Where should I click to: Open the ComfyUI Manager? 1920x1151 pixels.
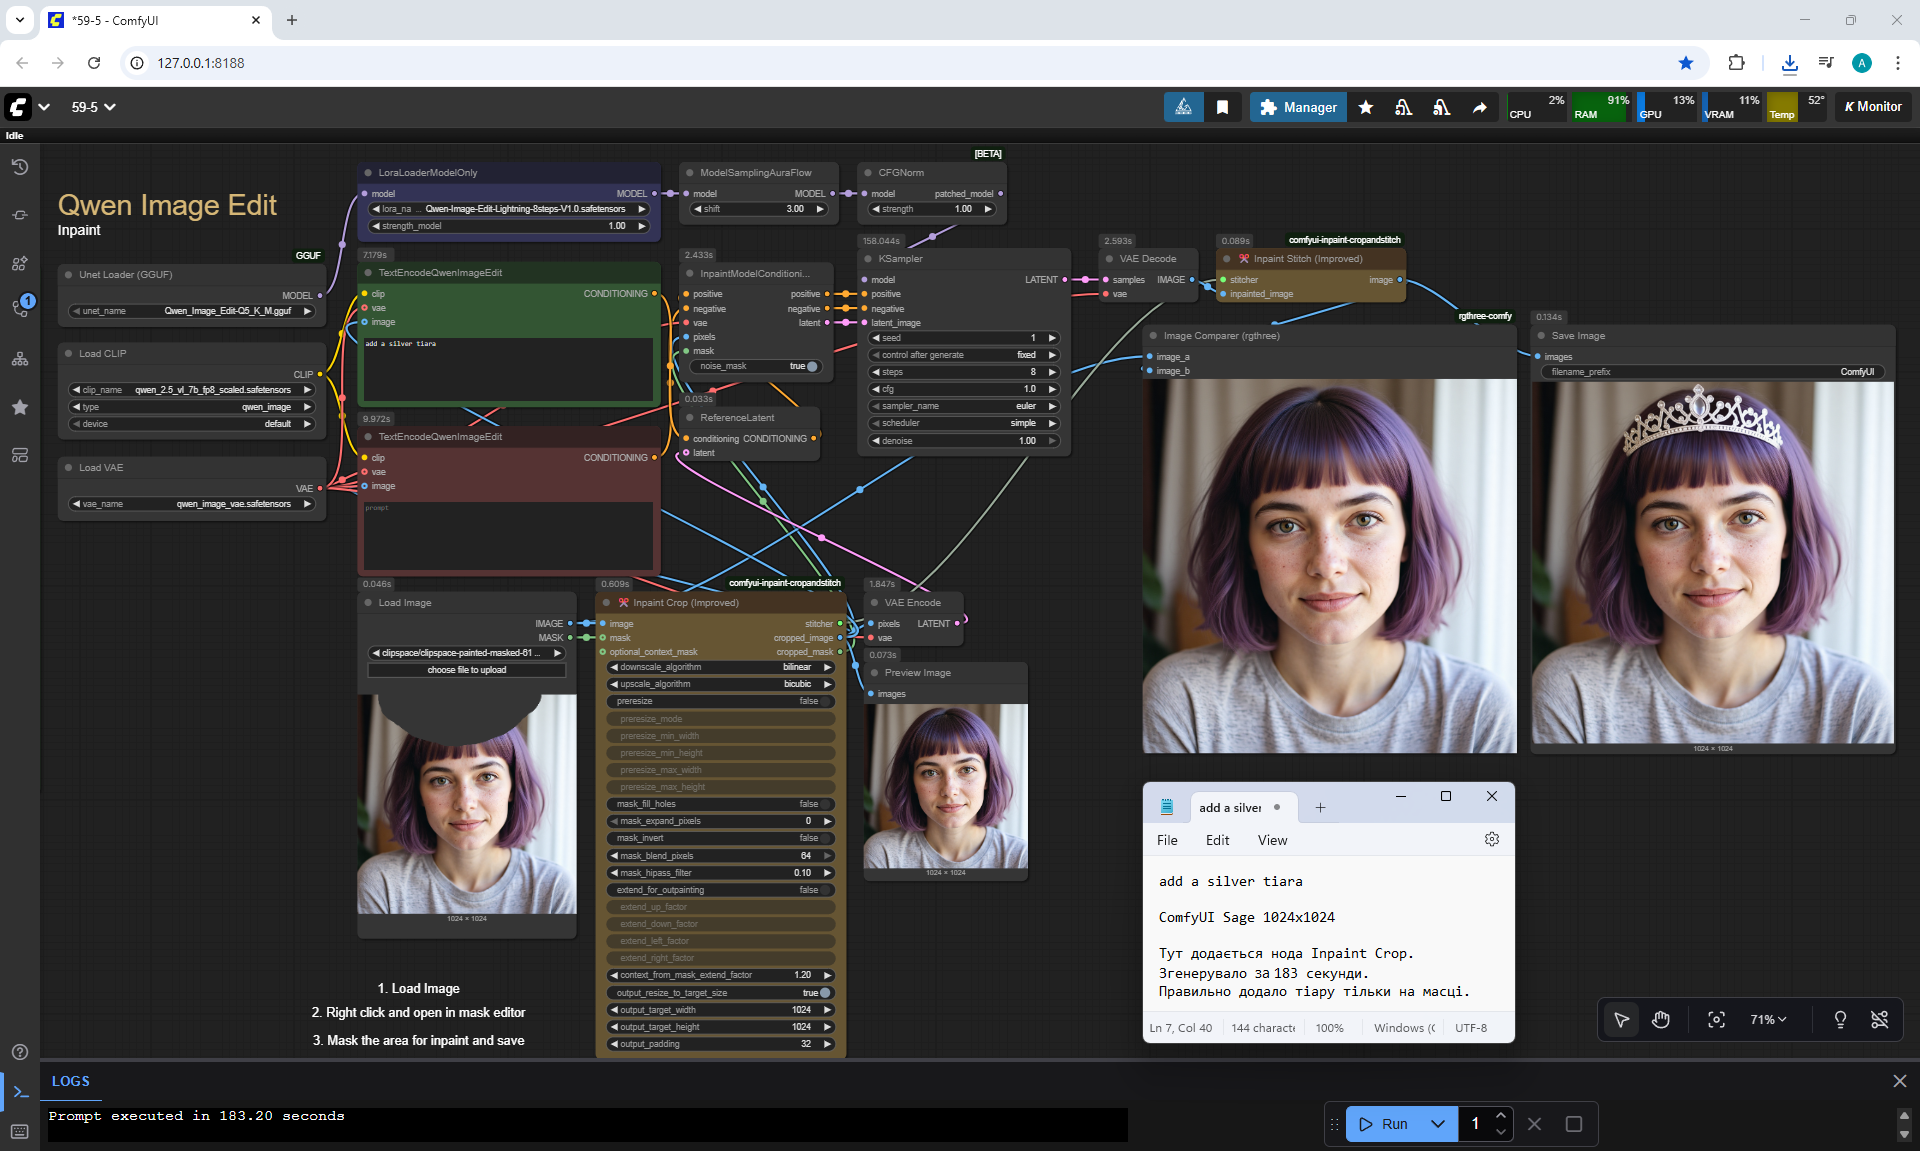pyautogui.click(x=1298, y=107)
